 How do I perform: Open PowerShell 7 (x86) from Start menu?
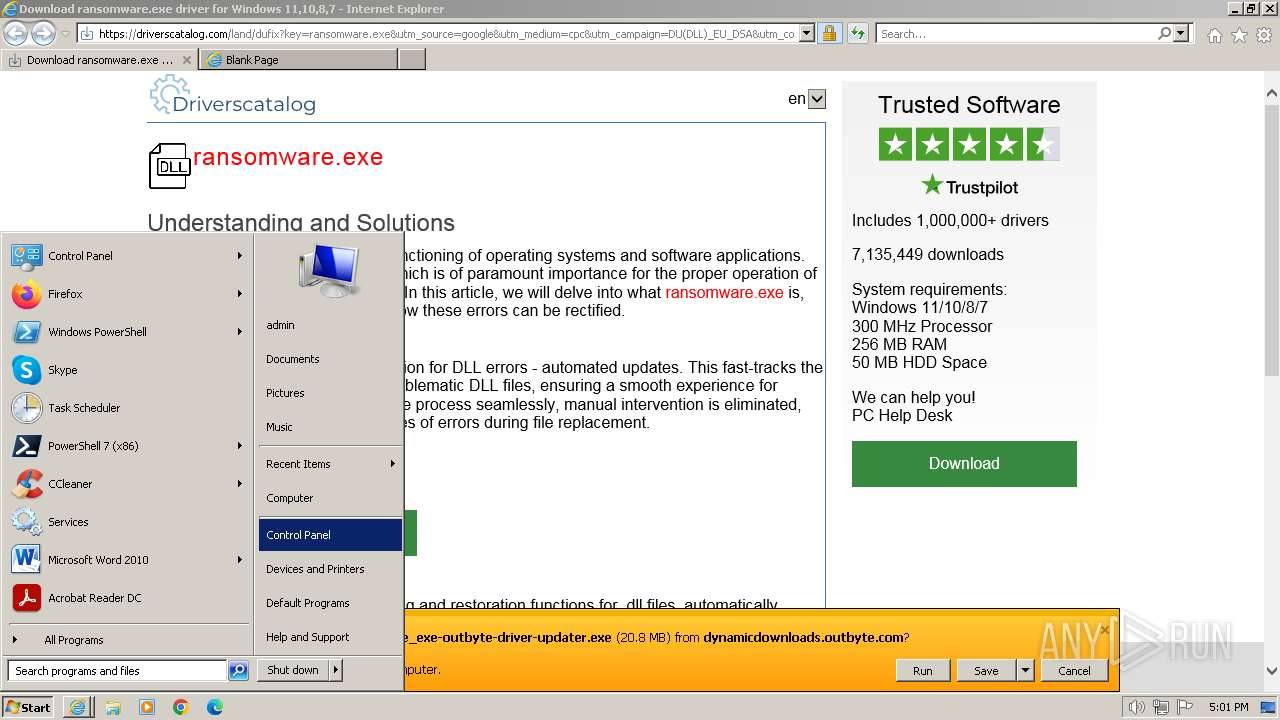[x=126, y=446]
